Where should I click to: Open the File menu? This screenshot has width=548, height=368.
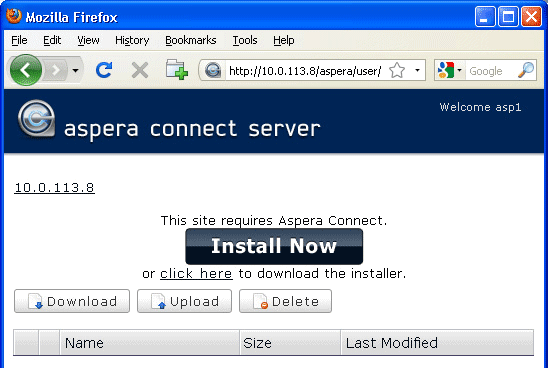19,41
